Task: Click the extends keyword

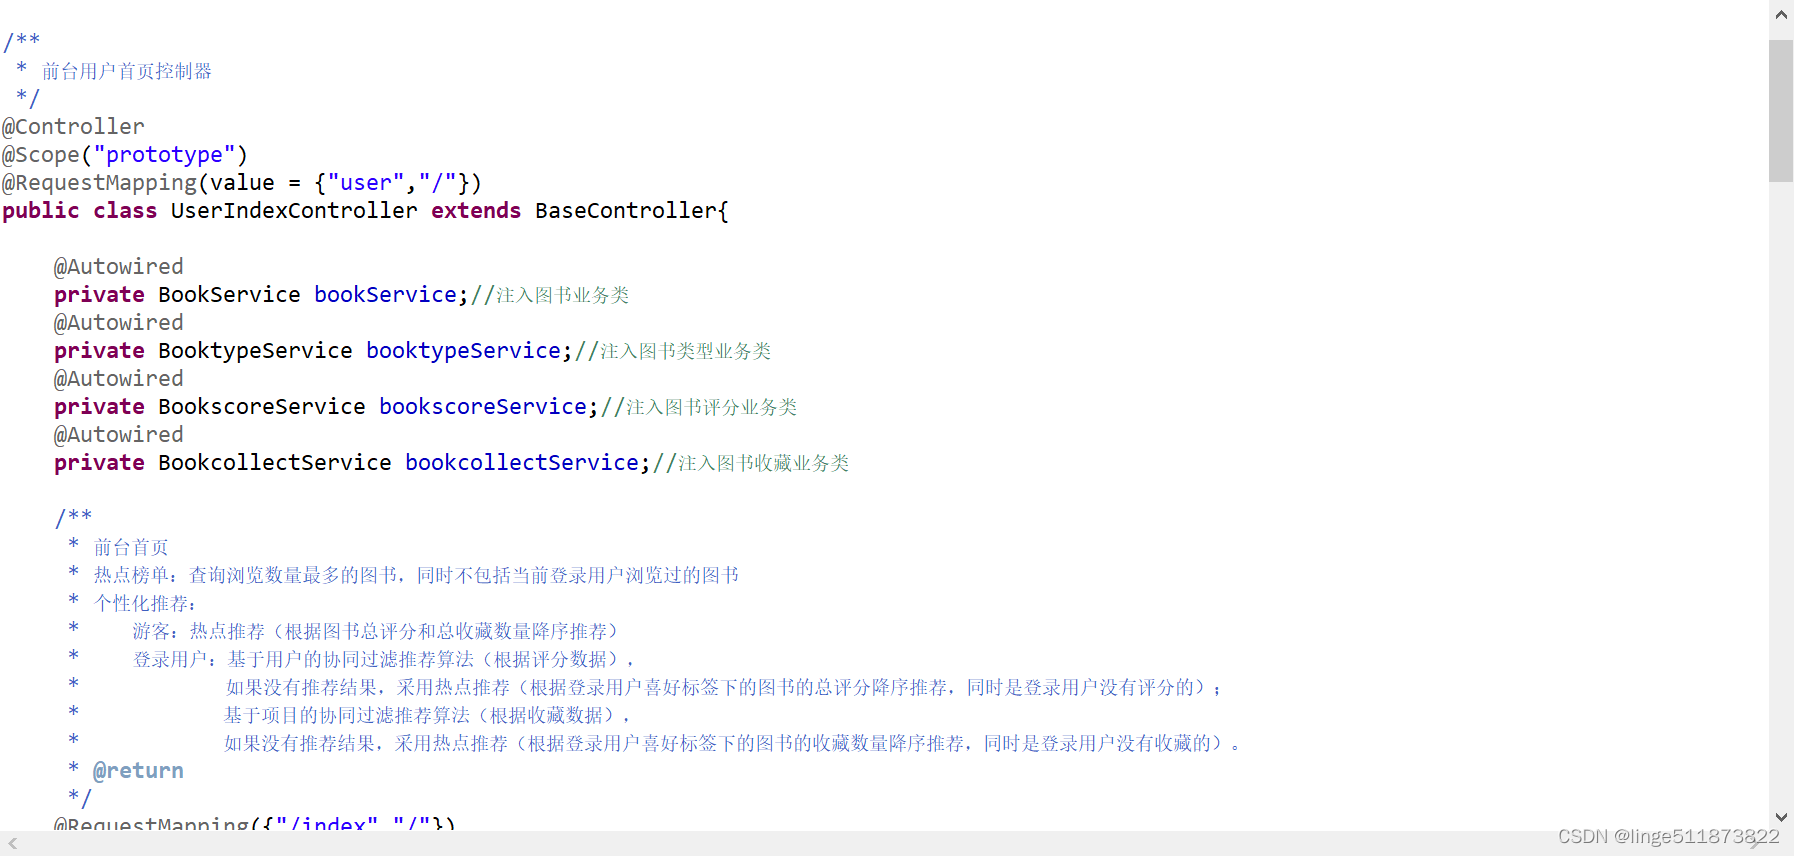Action: click(x=476, y=211)
